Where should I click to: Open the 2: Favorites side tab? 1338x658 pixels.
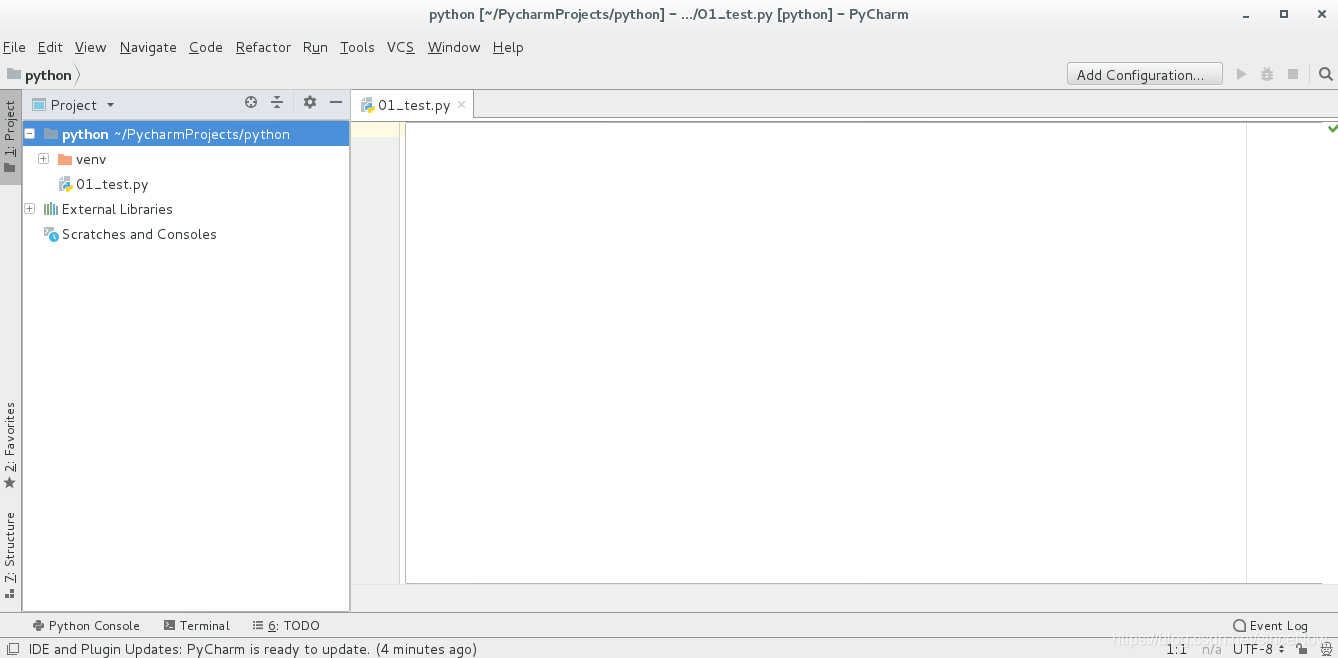point(10,445)
